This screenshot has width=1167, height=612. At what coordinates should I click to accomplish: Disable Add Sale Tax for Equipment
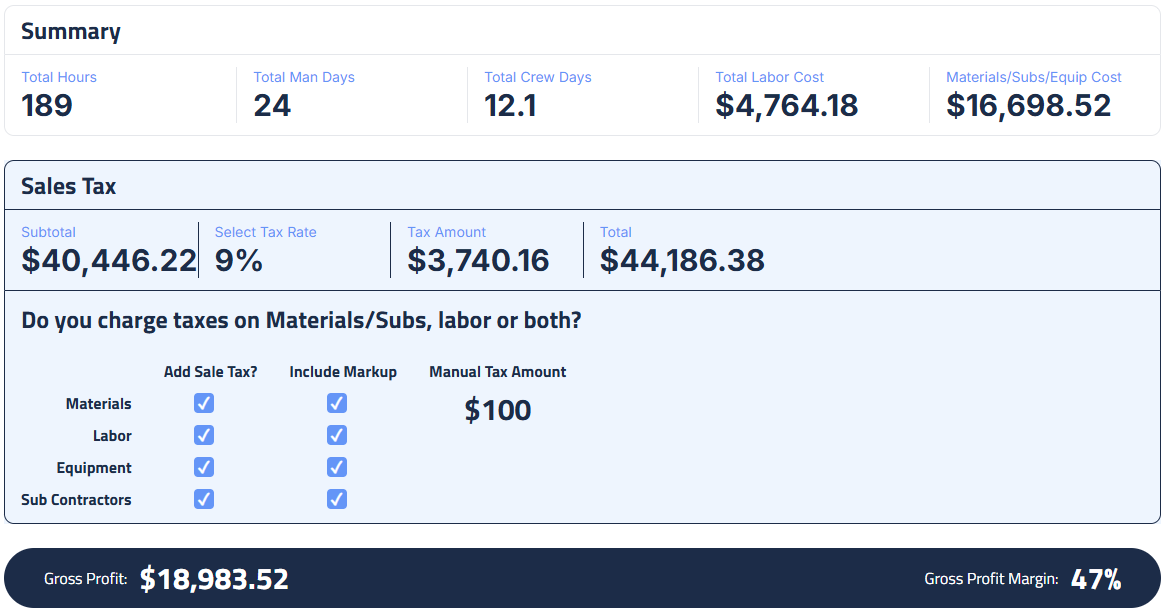(x=204, y=468)
